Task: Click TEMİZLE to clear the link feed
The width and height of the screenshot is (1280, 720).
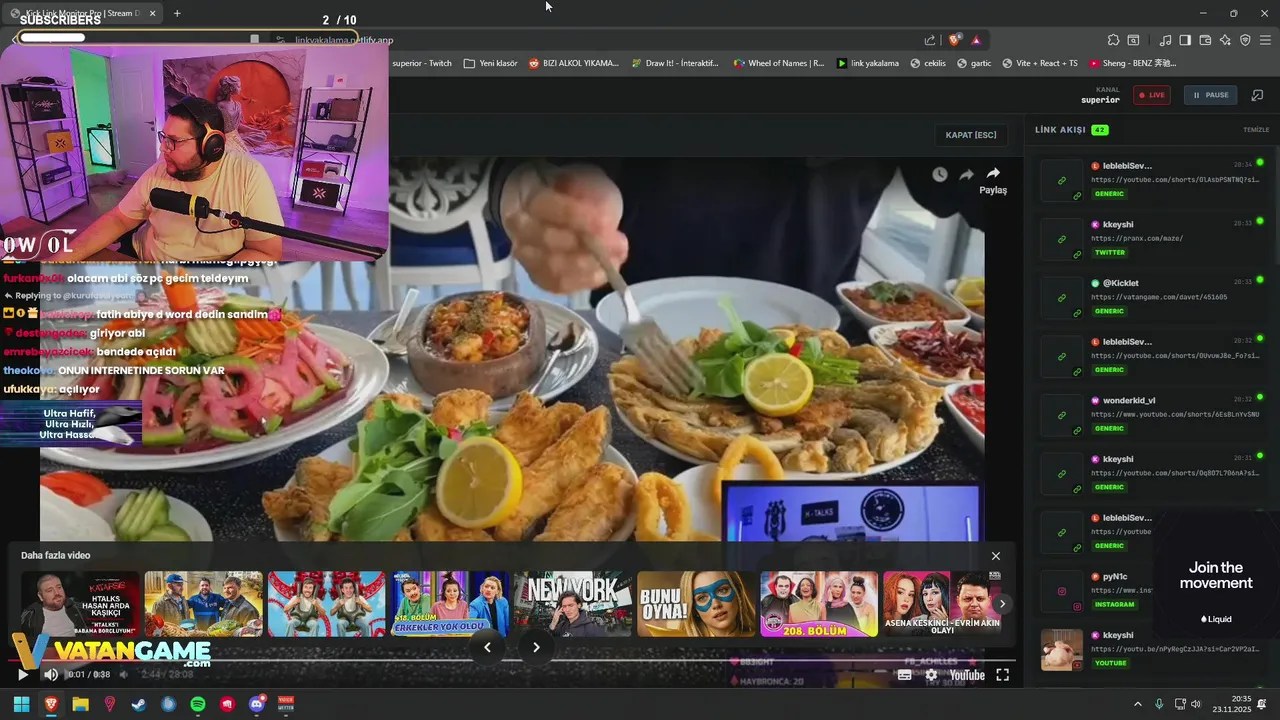Action: (x=1256, y=130)
